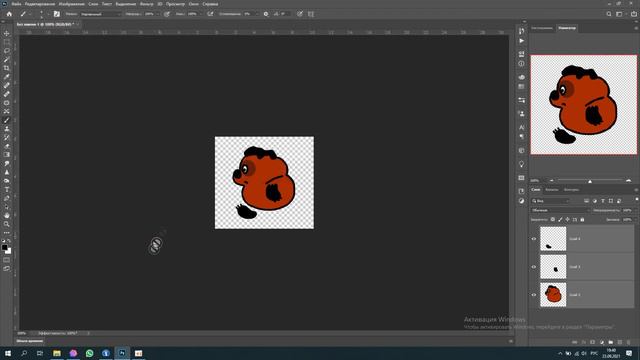Click the Navigator preview thumbnail

(584, 105)
